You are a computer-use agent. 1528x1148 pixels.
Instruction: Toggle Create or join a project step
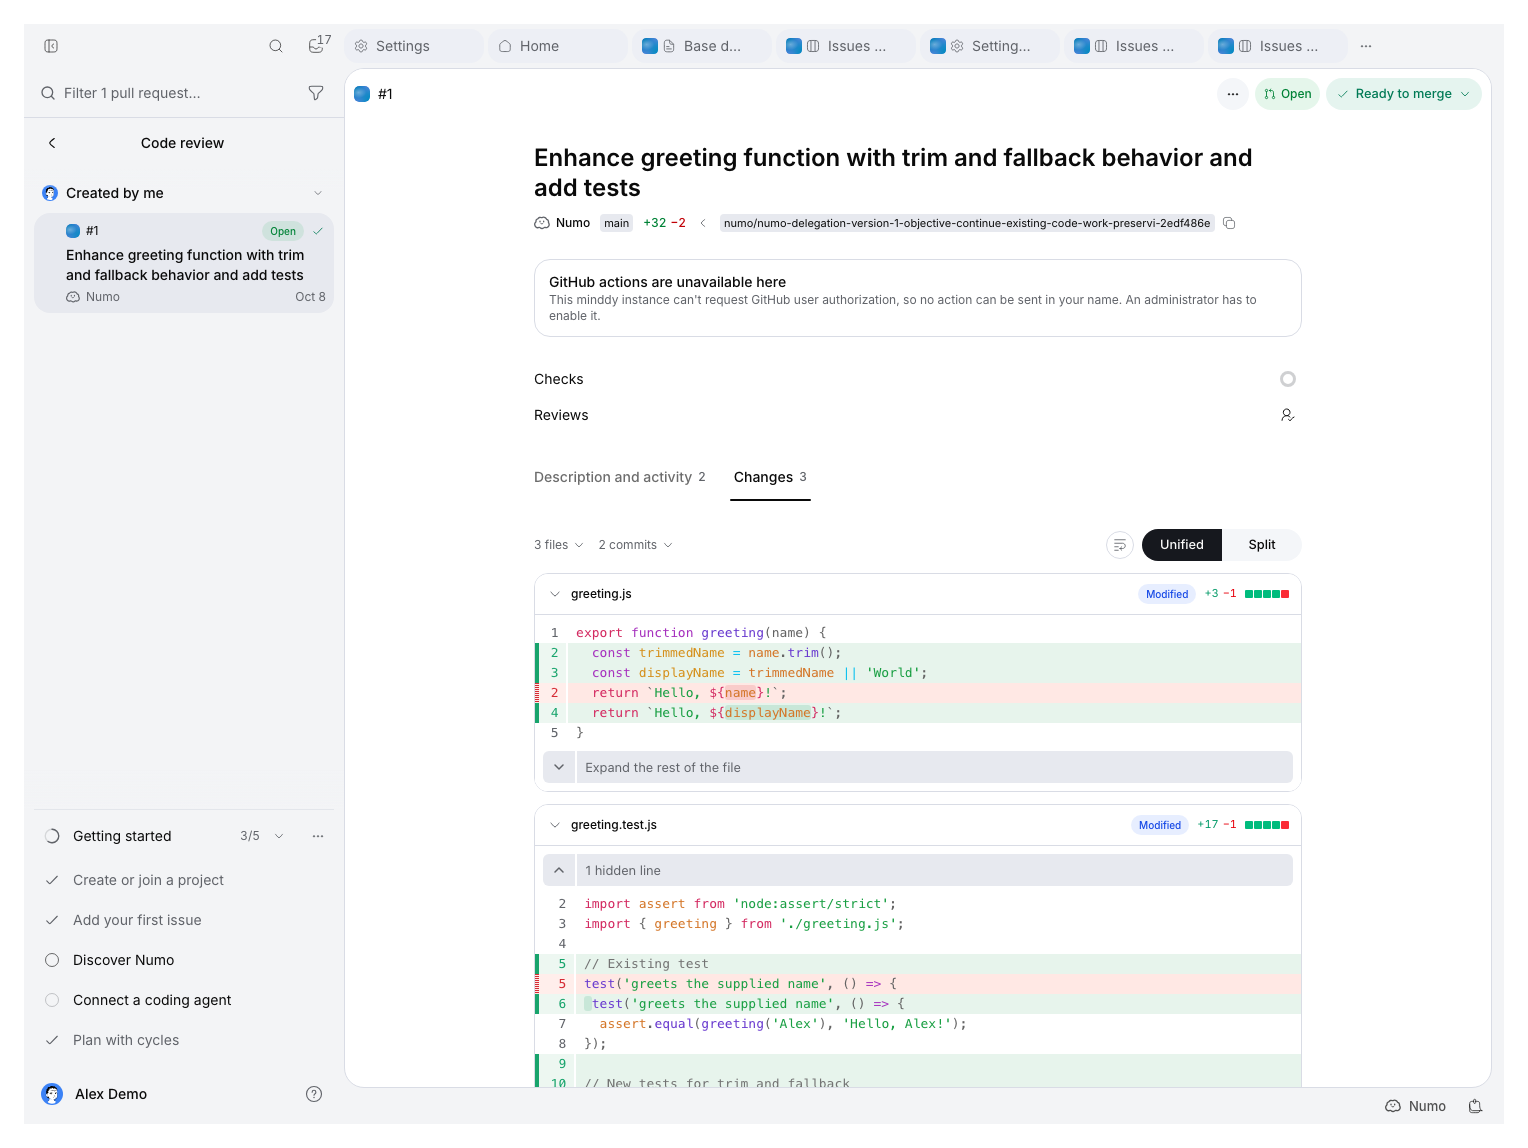tap(52, 880)
